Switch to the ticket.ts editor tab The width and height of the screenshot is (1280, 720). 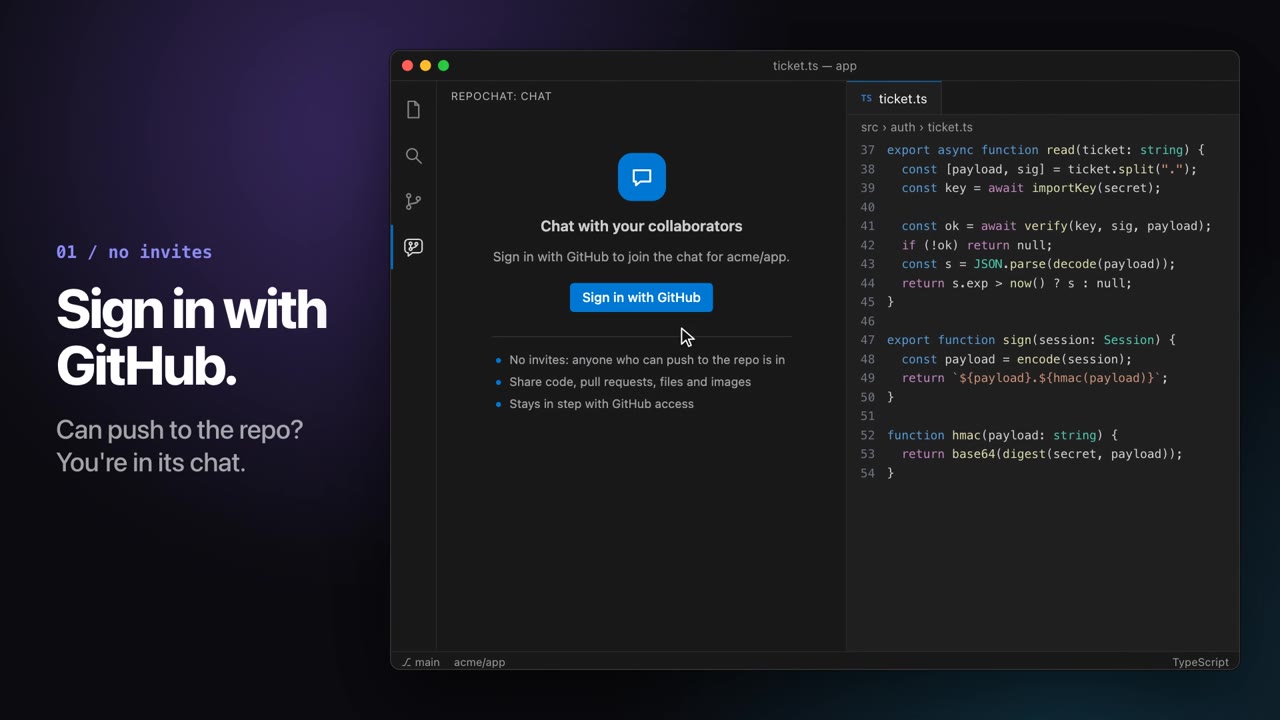[x=894, y=99]
